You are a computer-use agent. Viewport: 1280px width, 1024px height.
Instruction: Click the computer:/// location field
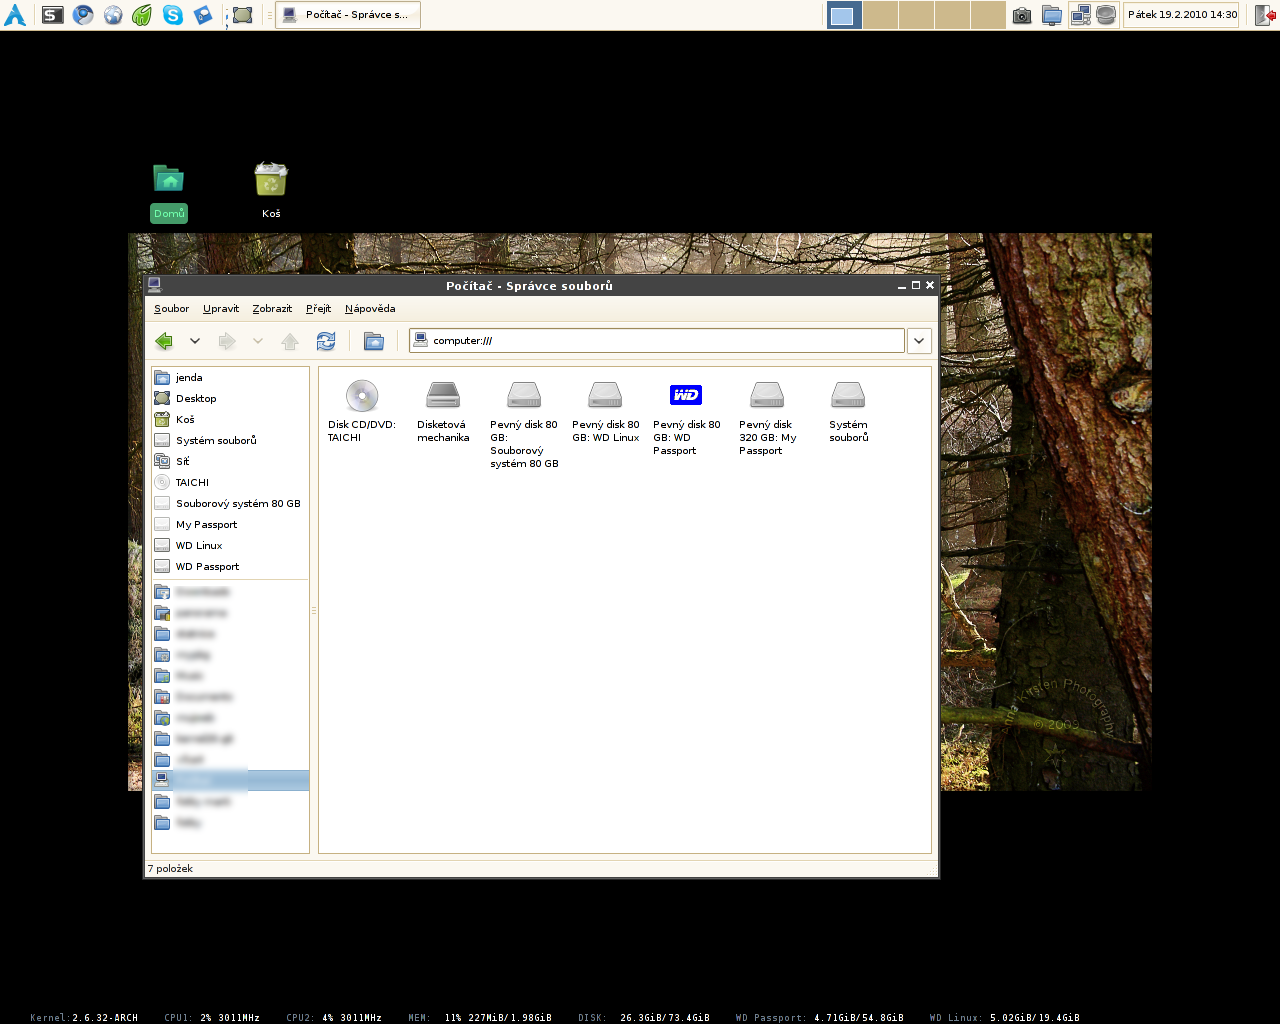point(660,341)
